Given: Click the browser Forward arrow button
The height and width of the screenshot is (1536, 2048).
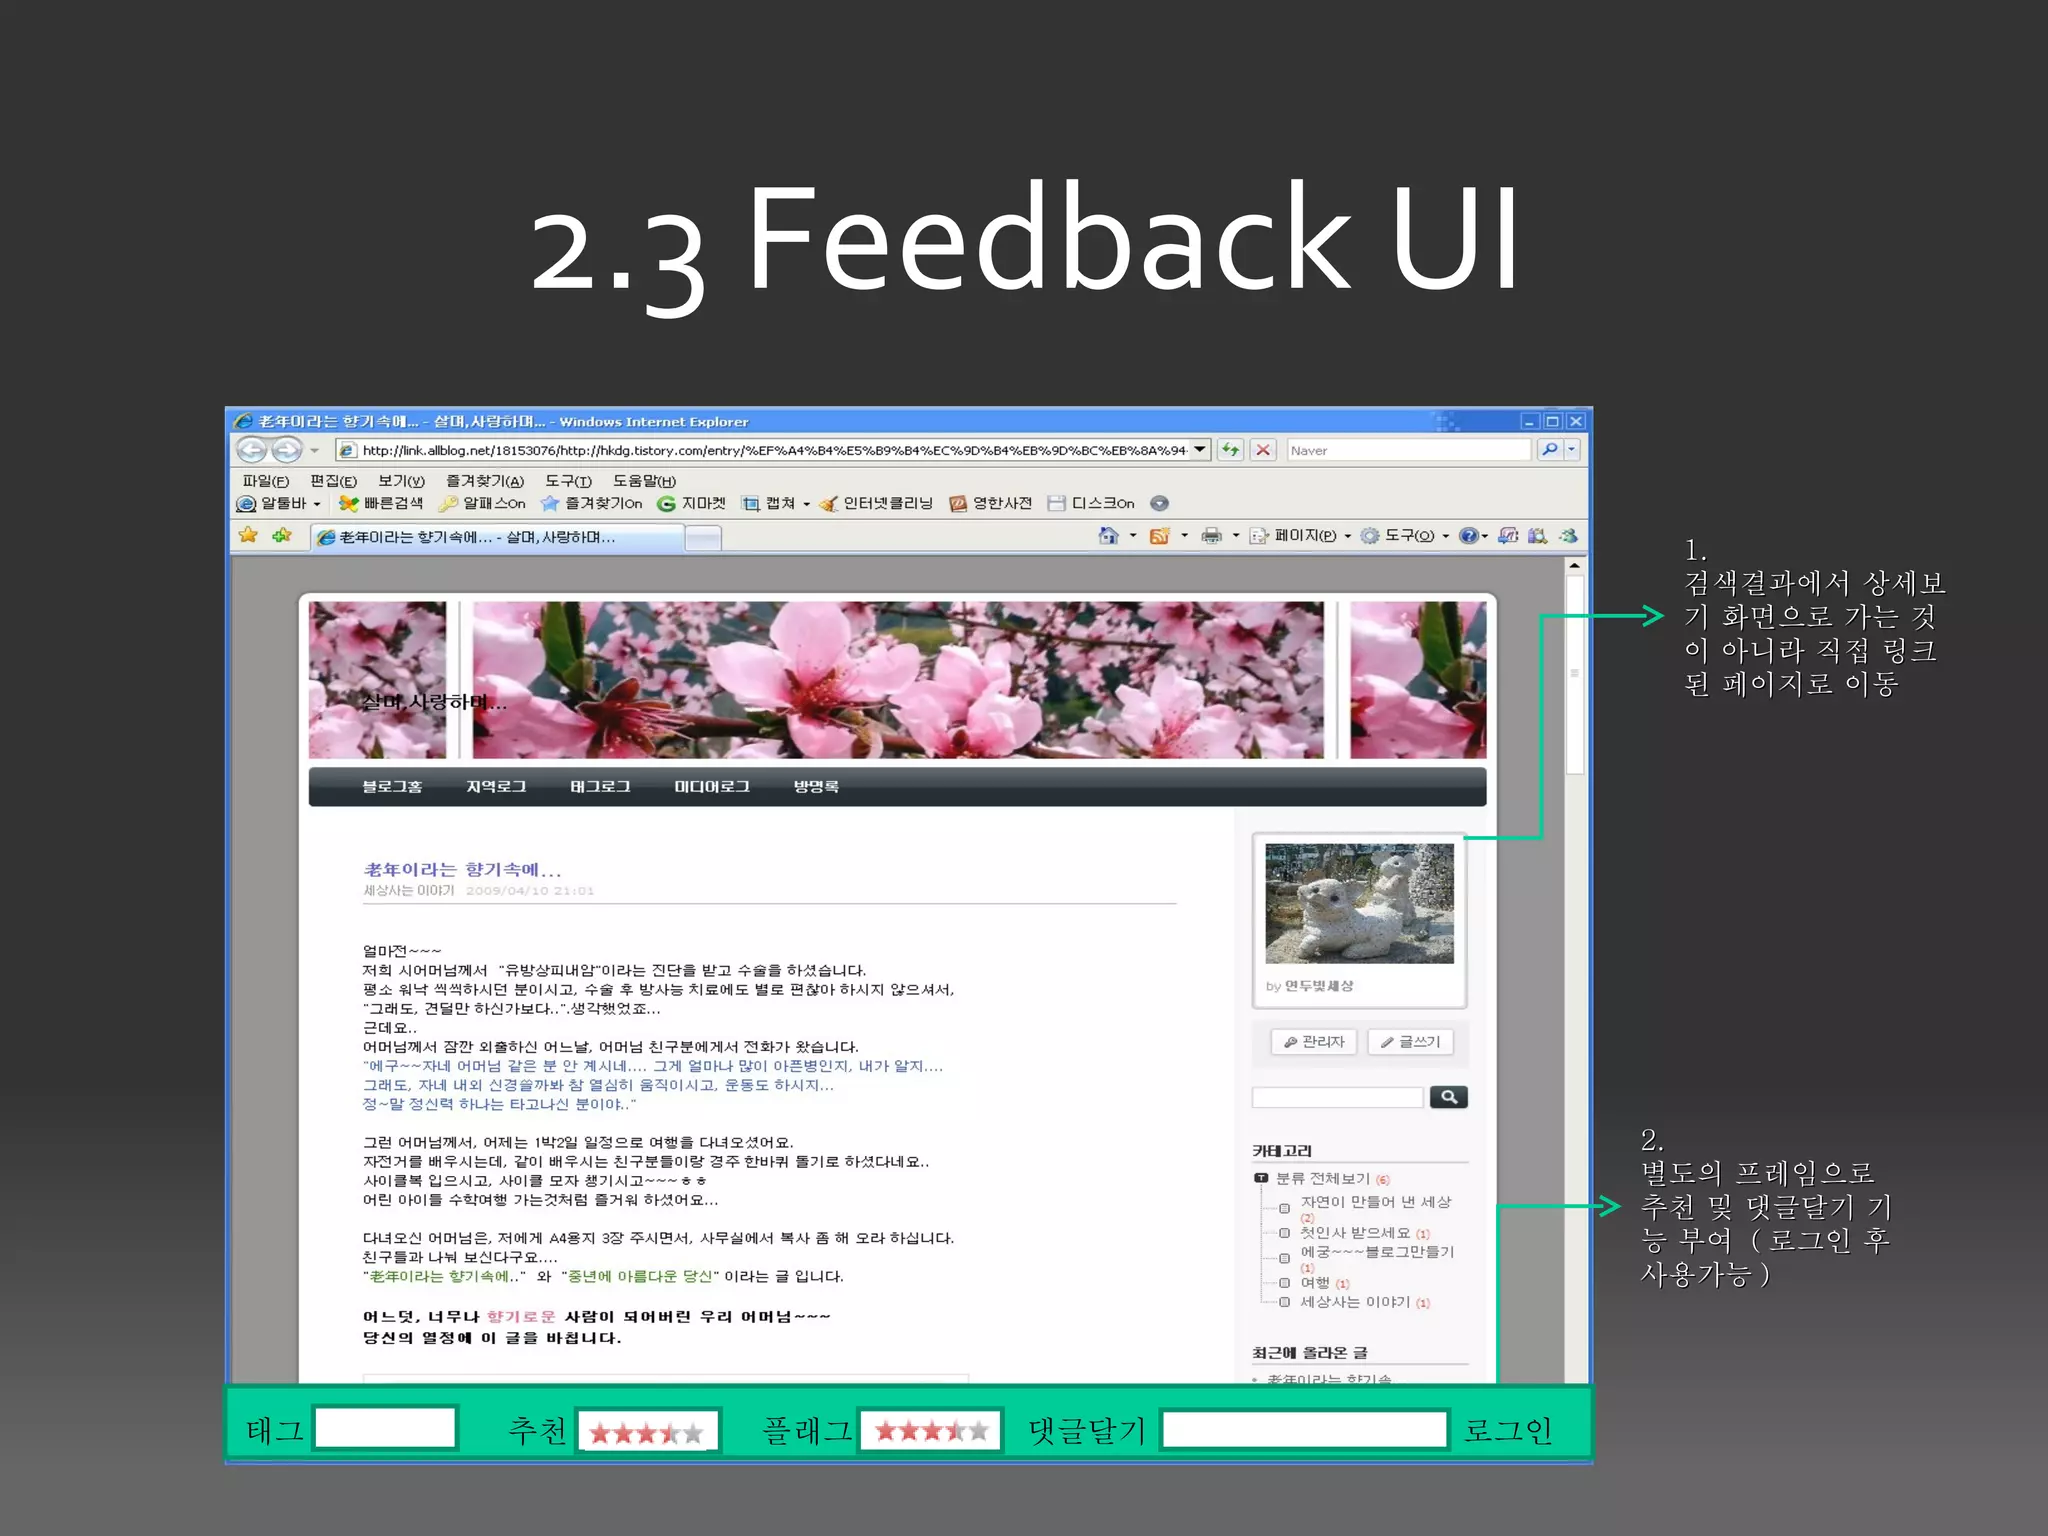Looking at the screenshot, I should coord(287,450).
